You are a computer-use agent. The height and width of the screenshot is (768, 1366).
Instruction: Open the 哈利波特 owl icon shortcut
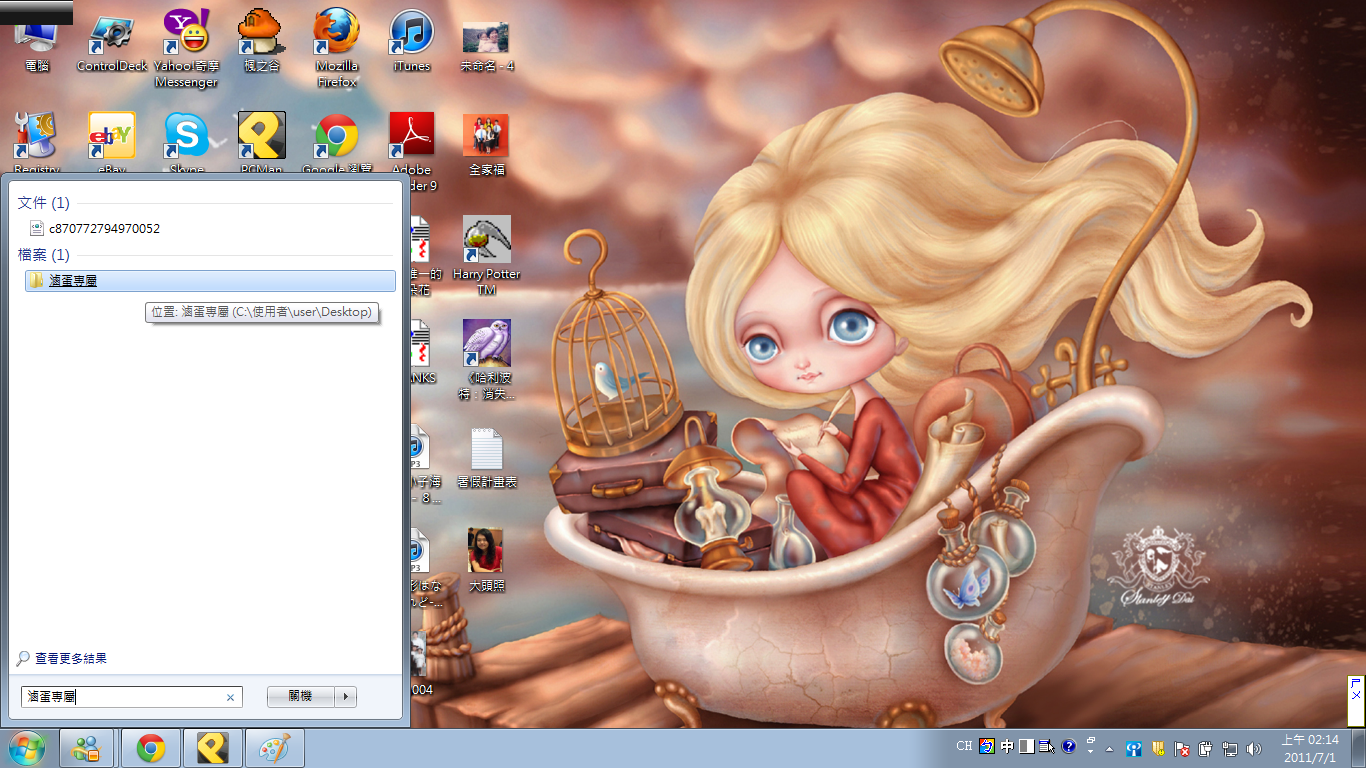[x=487, y=359]
